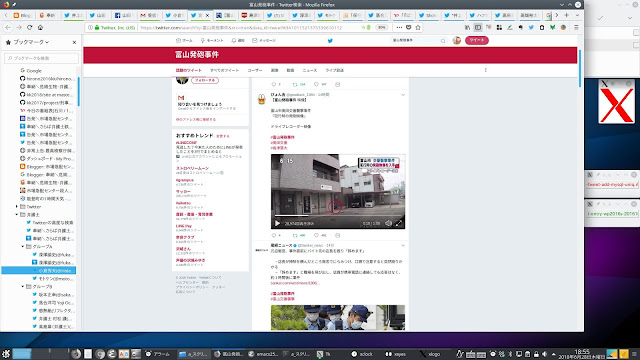
Task: Switch to xclock in the taskbar
Action: 362,354
